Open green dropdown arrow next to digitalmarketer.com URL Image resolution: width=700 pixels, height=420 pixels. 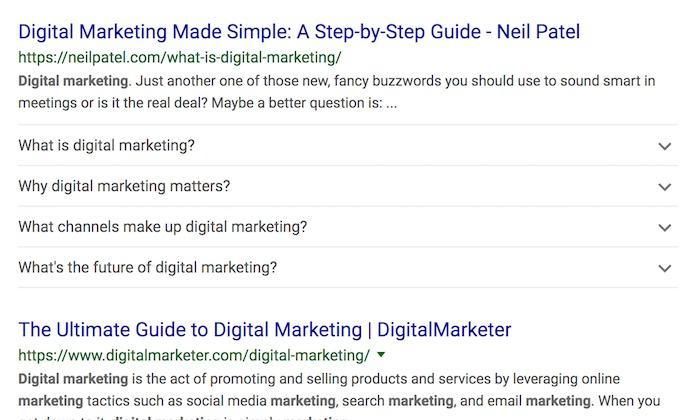[x=381, y=355]
